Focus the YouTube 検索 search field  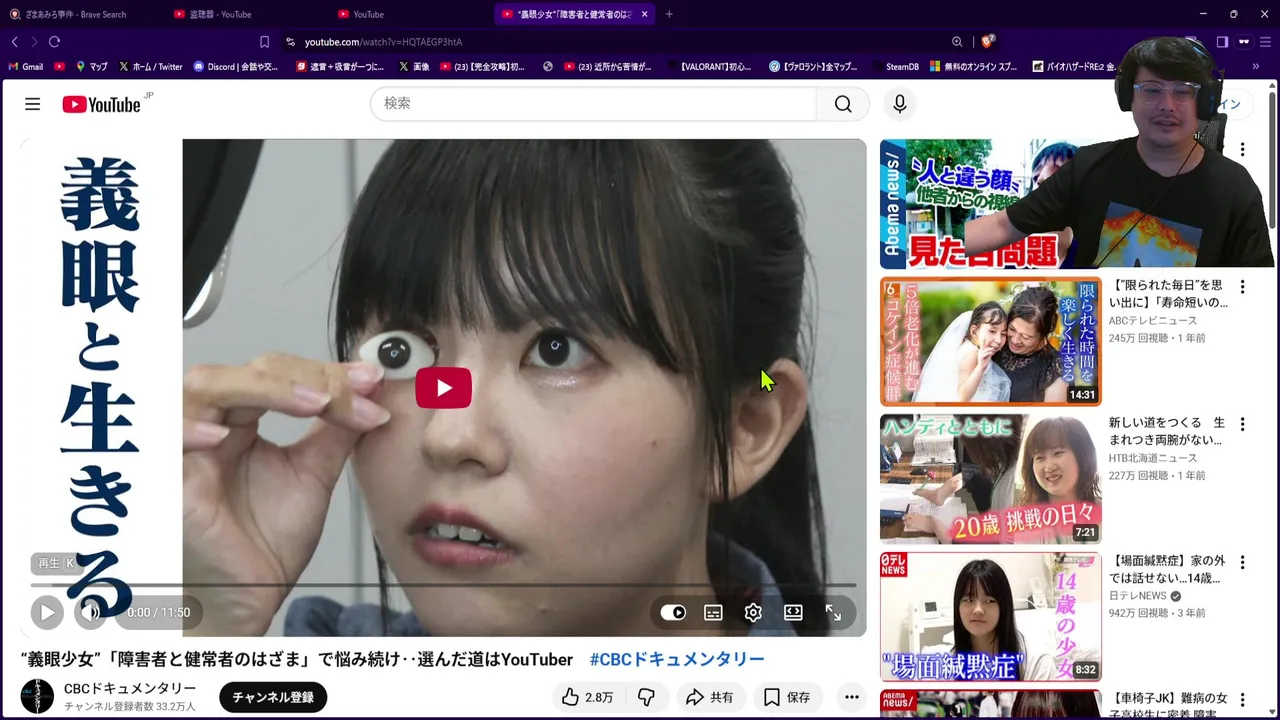pos(594,104)
